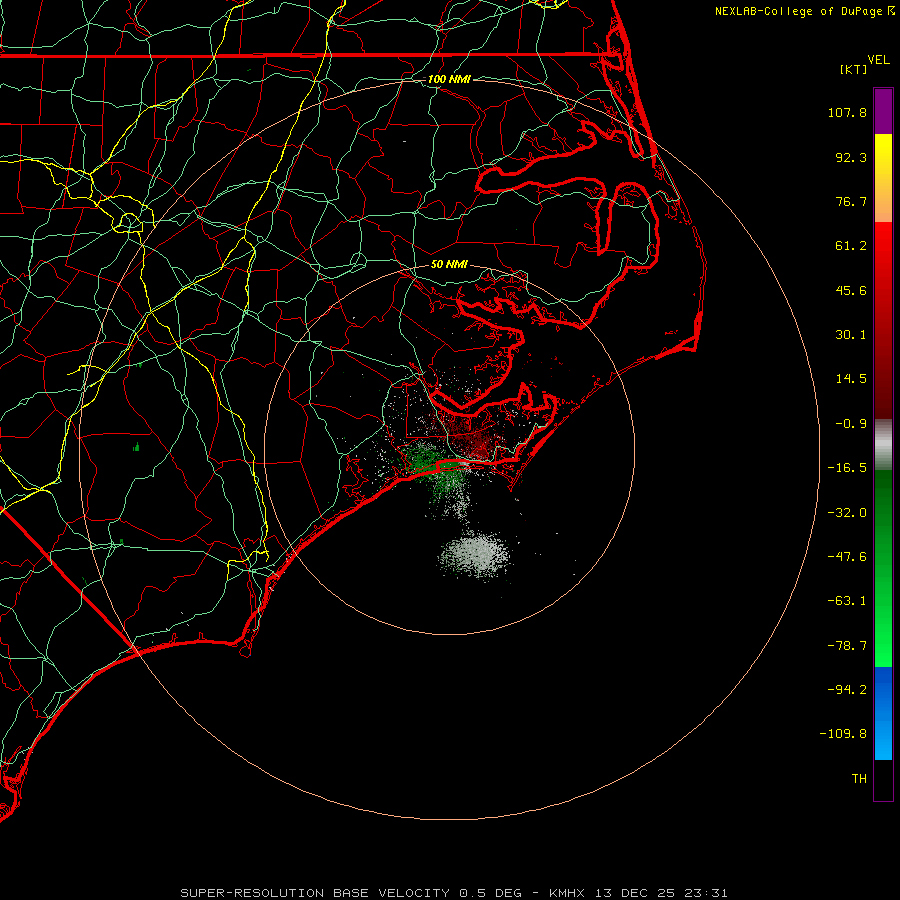The image size is (900, 900).
Task: Click the 61.2 legend value
Action: (851, 246)
